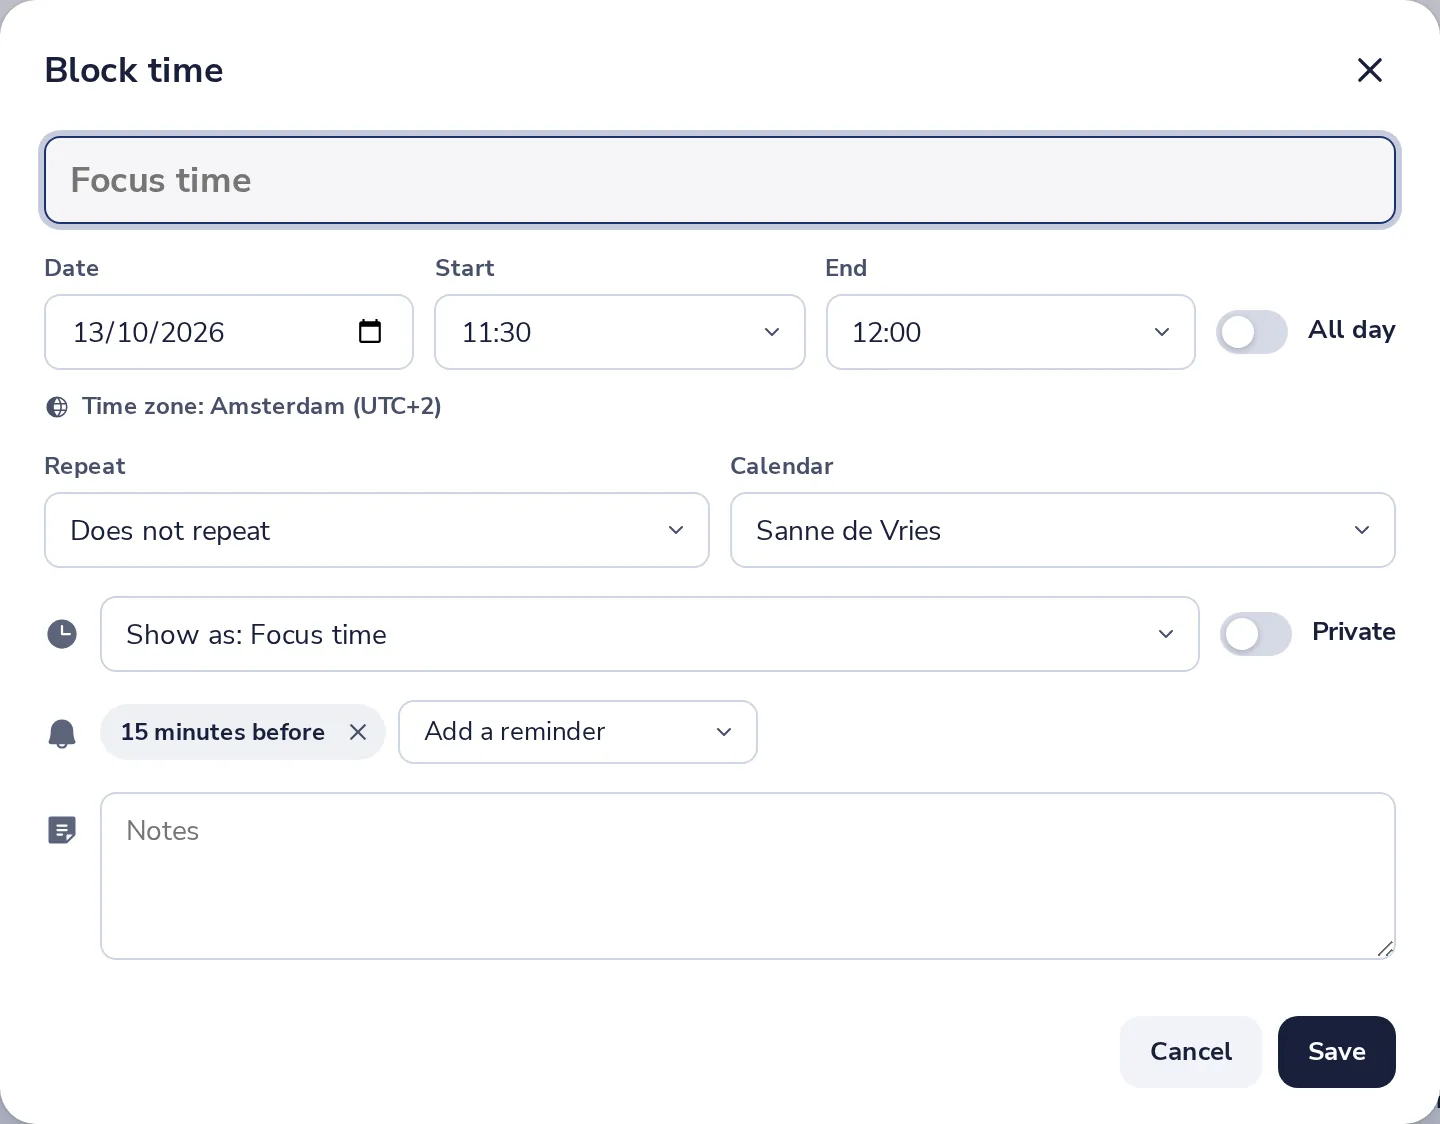1440x1124 pixels.
Task: Close the Block time dialog
Action: pyautogui.click(x=1369, y=70)
